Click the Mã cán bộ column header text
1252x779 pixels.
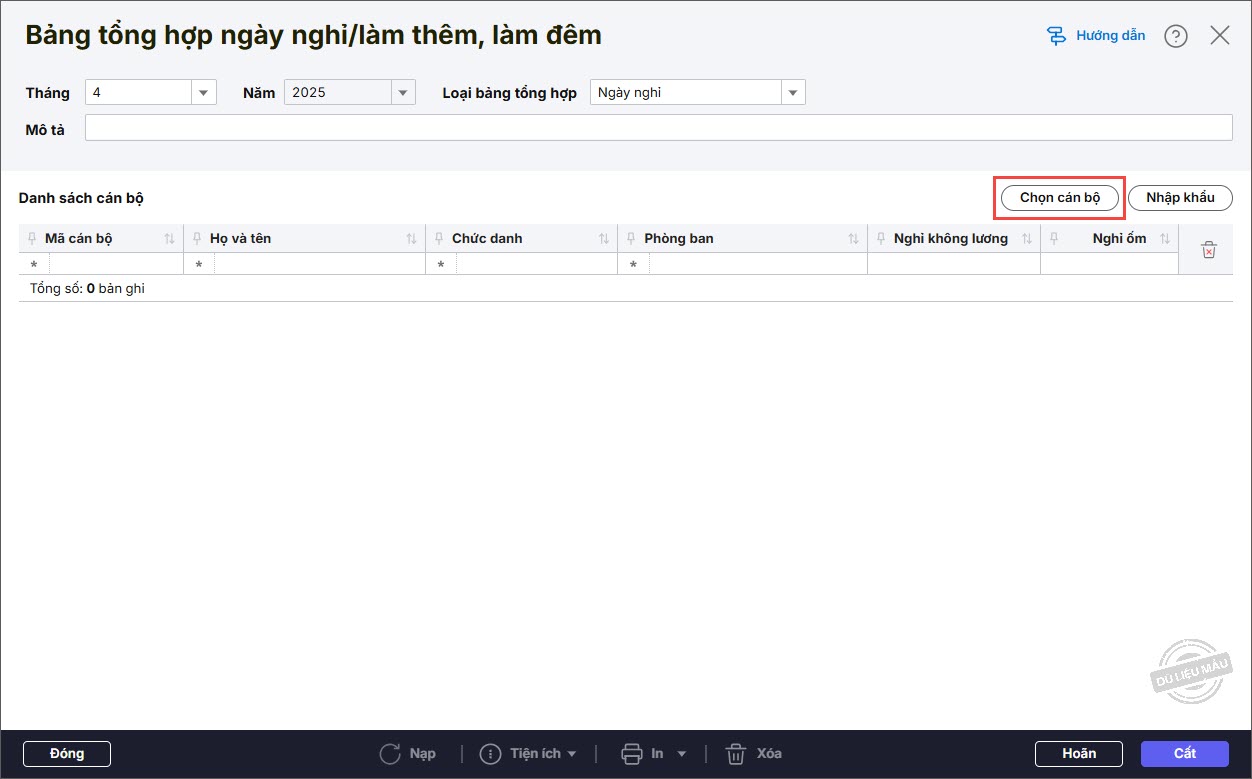point(78,239)
